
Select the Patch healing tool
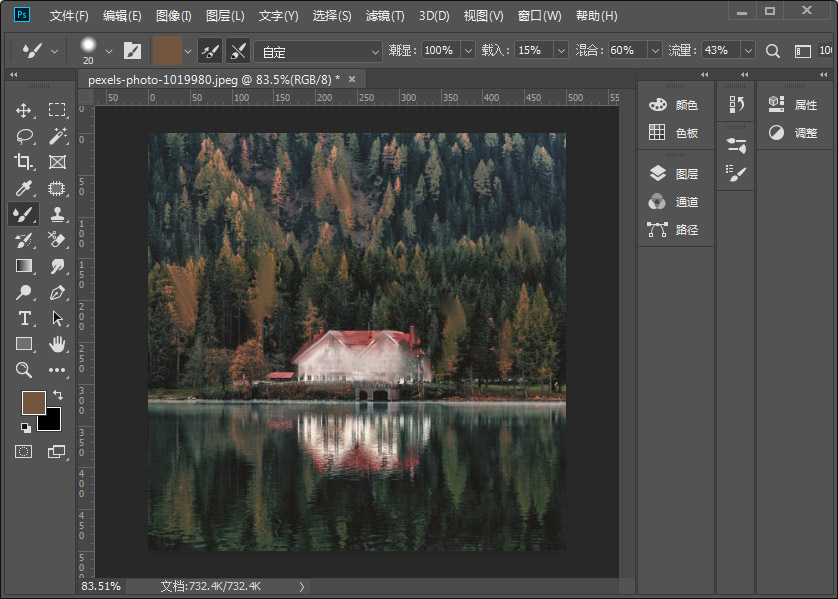click(x=57, y=188)
